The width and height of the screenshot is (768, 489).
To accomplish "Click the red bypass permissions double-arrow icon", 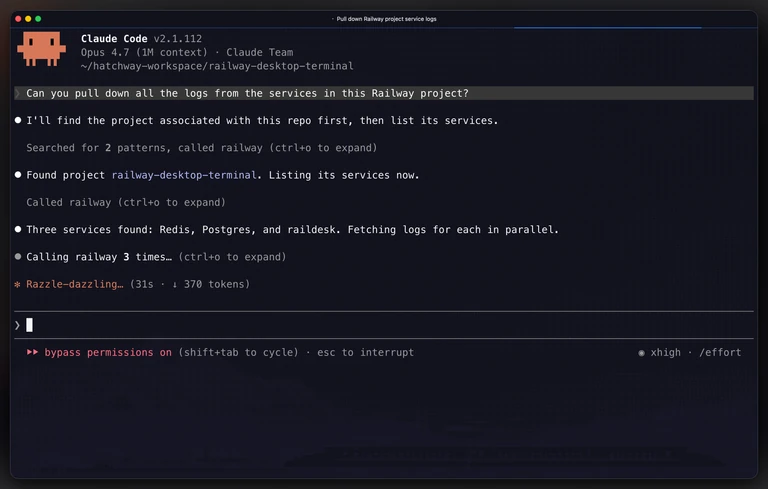I will [32, 352].
